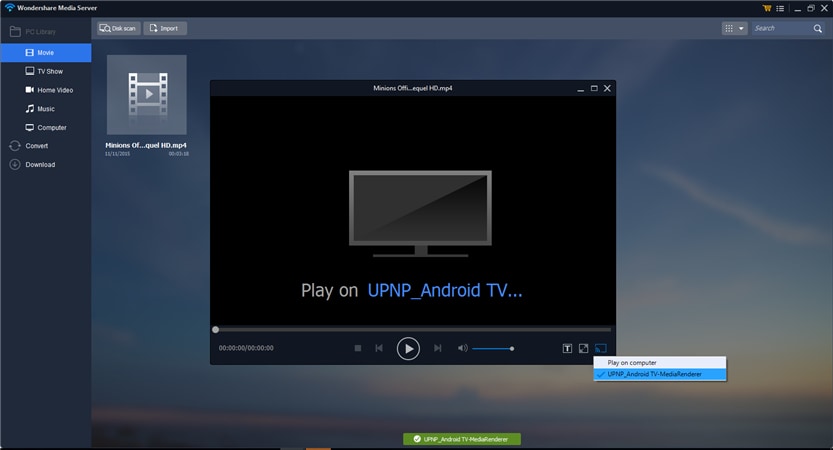Maximize the video player window
Viewport: 833px width, 450px height.
pos(594,88)
